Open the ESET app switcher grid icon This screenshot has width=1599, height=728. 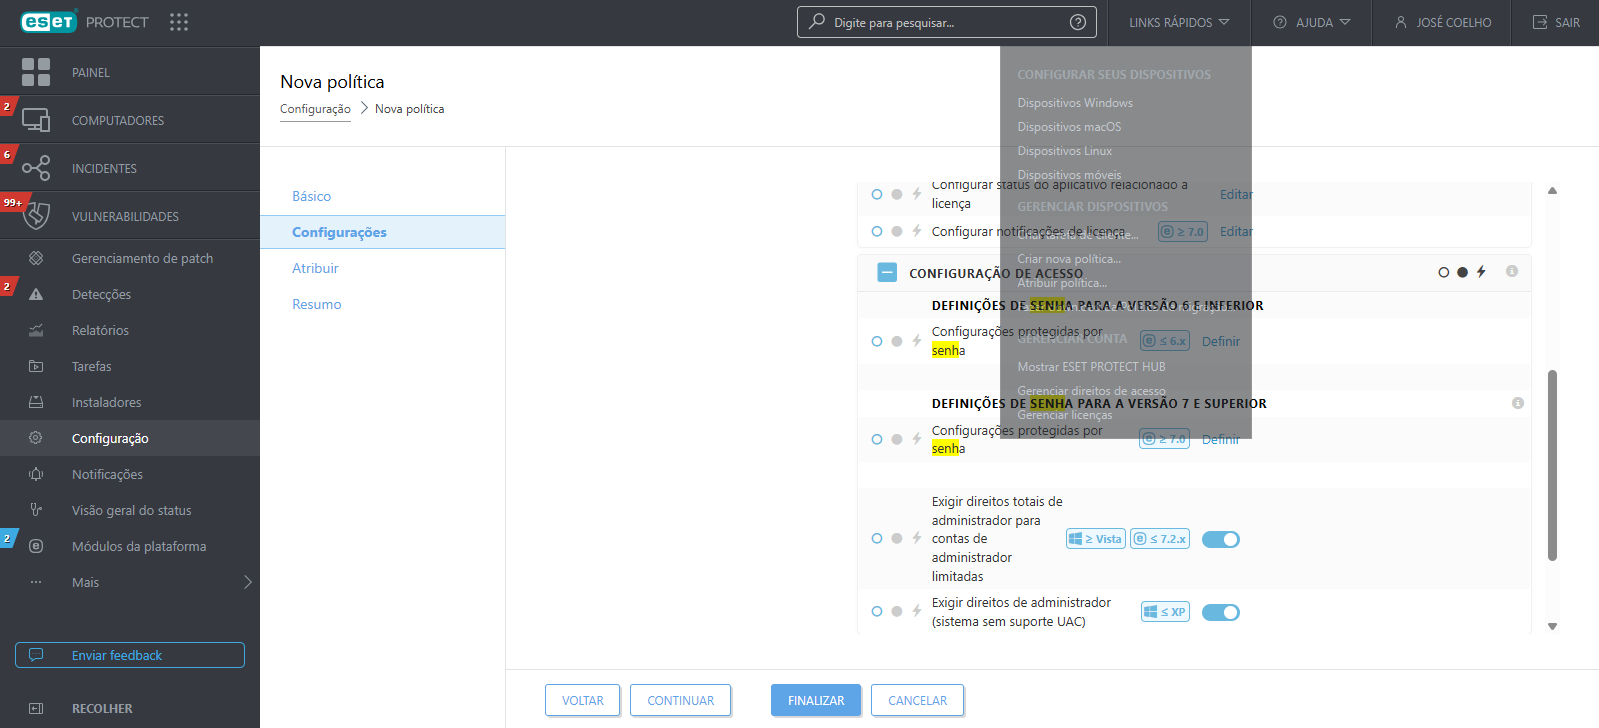[x=179, y=22]
